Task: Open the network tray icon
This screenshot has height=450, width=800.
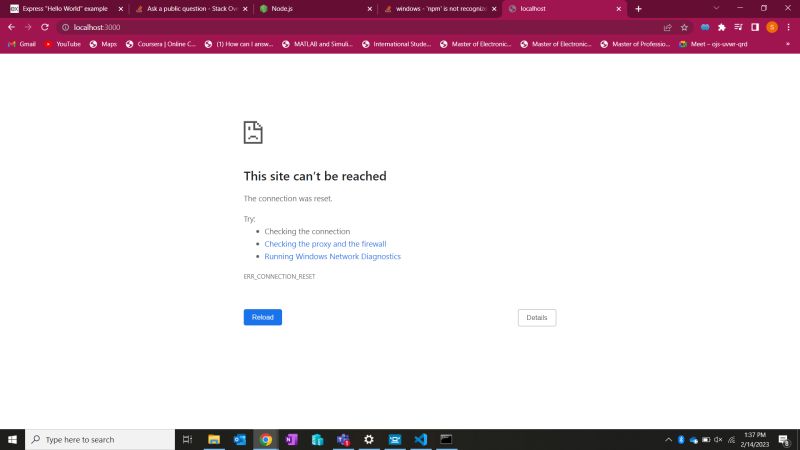Action: click(731, 439)
